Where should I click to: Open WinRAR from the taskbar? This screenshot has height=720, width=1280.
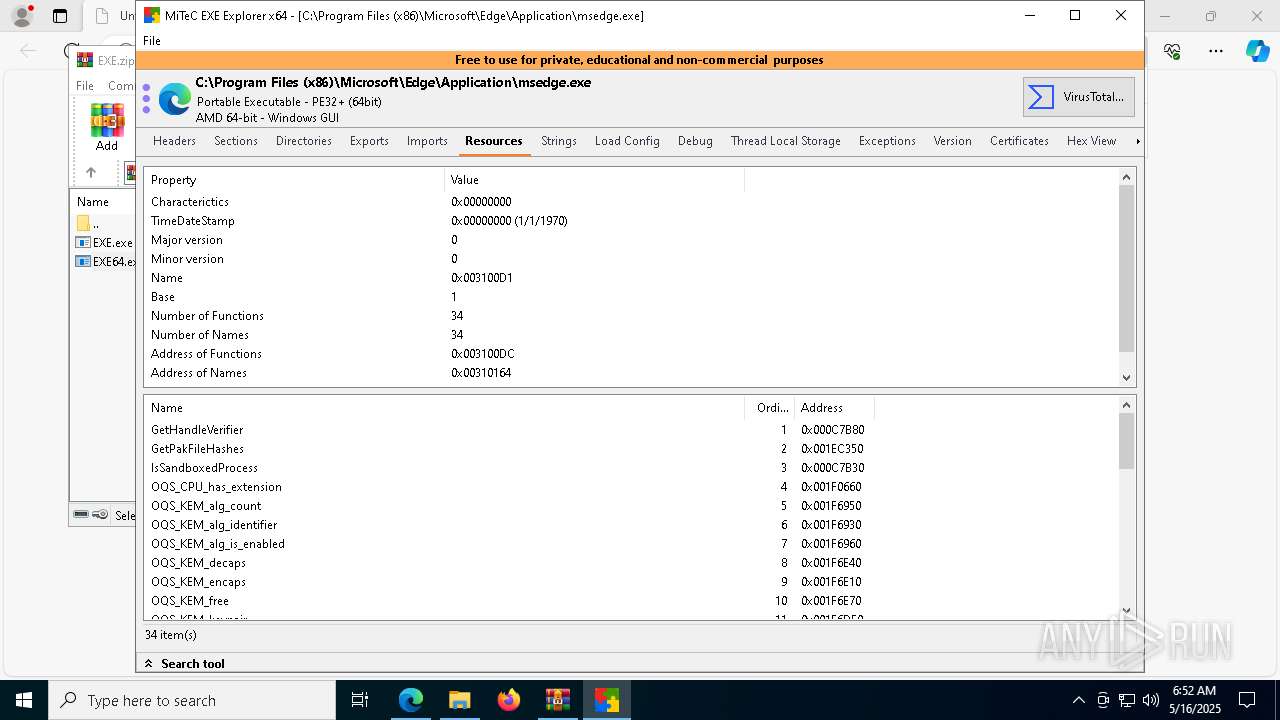tap(557, 700)
